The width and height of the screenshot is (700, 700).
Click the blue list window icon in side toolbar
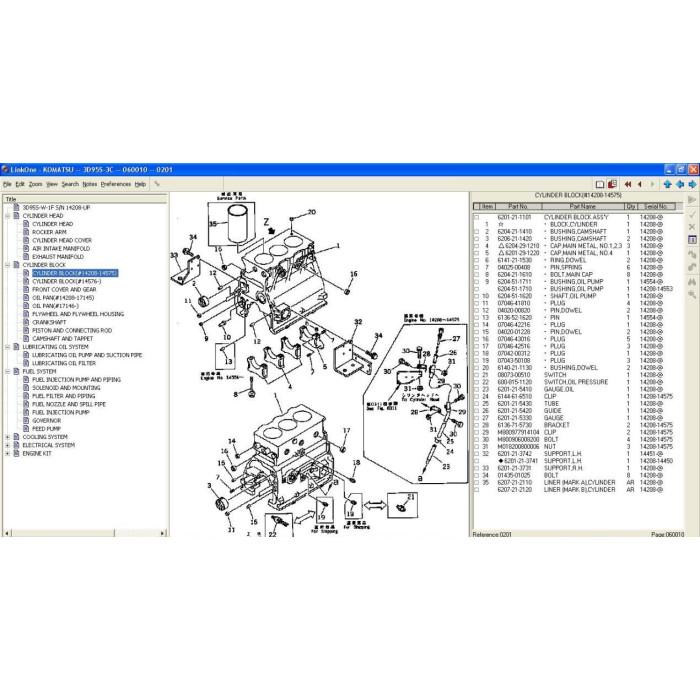(x=692, y=240)
